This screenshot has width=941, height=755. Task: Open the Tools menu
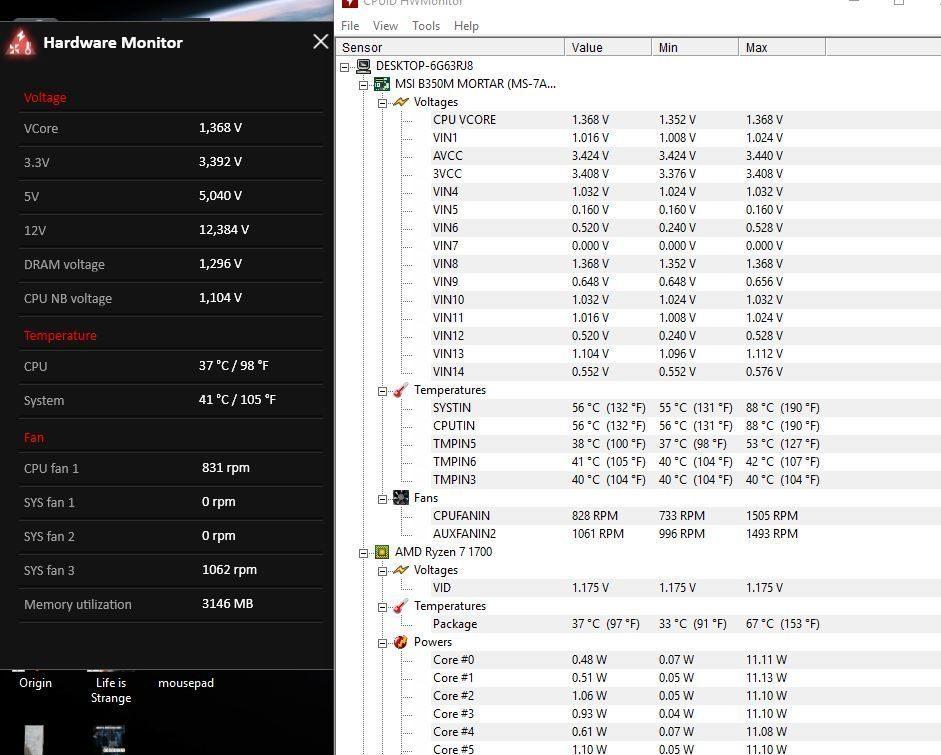425,26
